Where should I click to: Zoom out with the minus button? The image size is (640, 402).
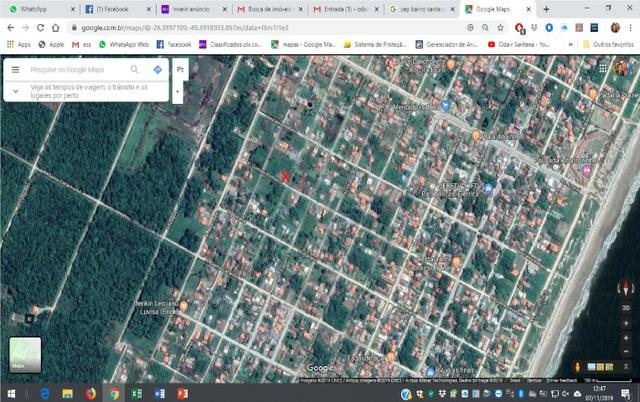(626, 351)
